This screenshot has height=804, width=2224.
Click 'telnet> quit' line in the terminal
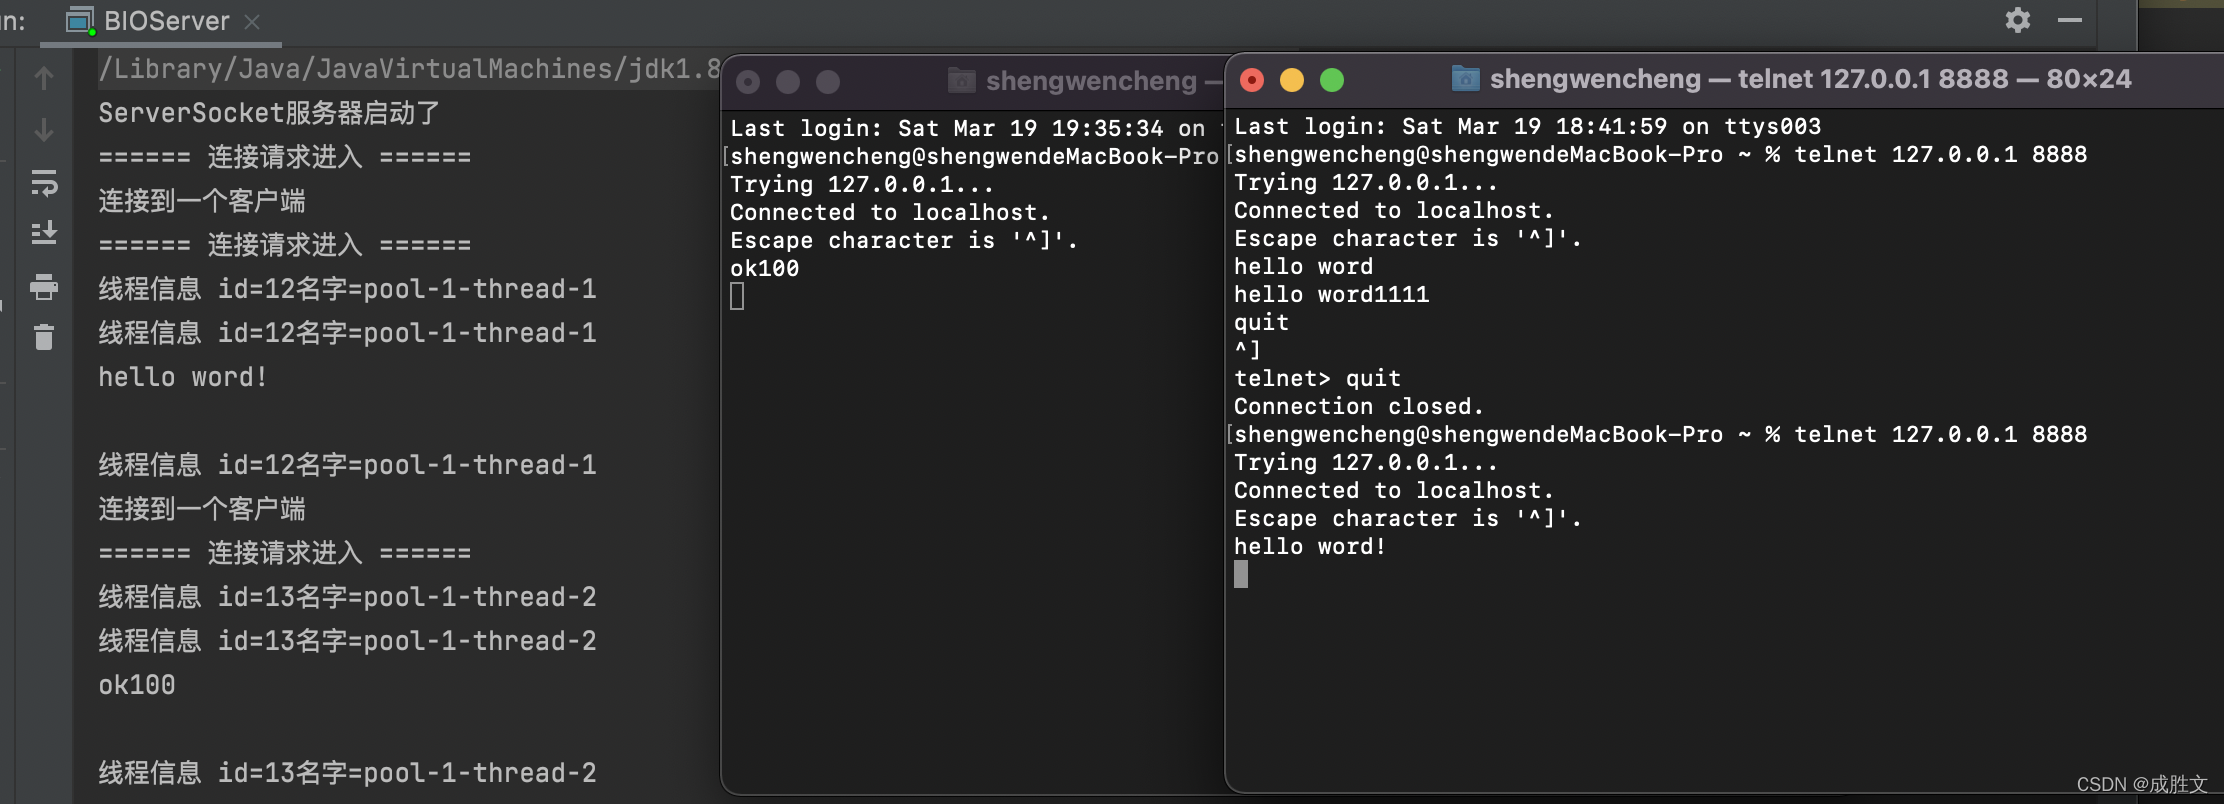click(x=1317, y=378)
